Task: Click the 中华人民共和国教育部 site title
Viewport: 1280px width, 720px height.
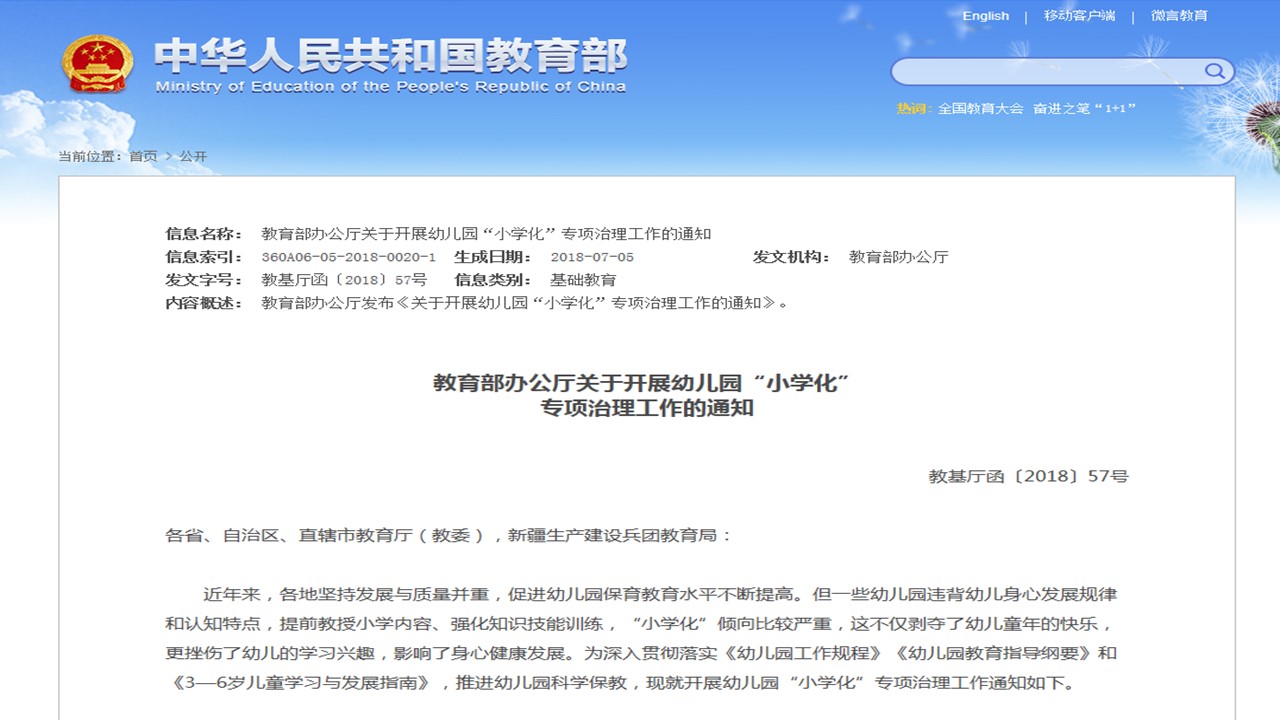Action: (x=390, y=55)
